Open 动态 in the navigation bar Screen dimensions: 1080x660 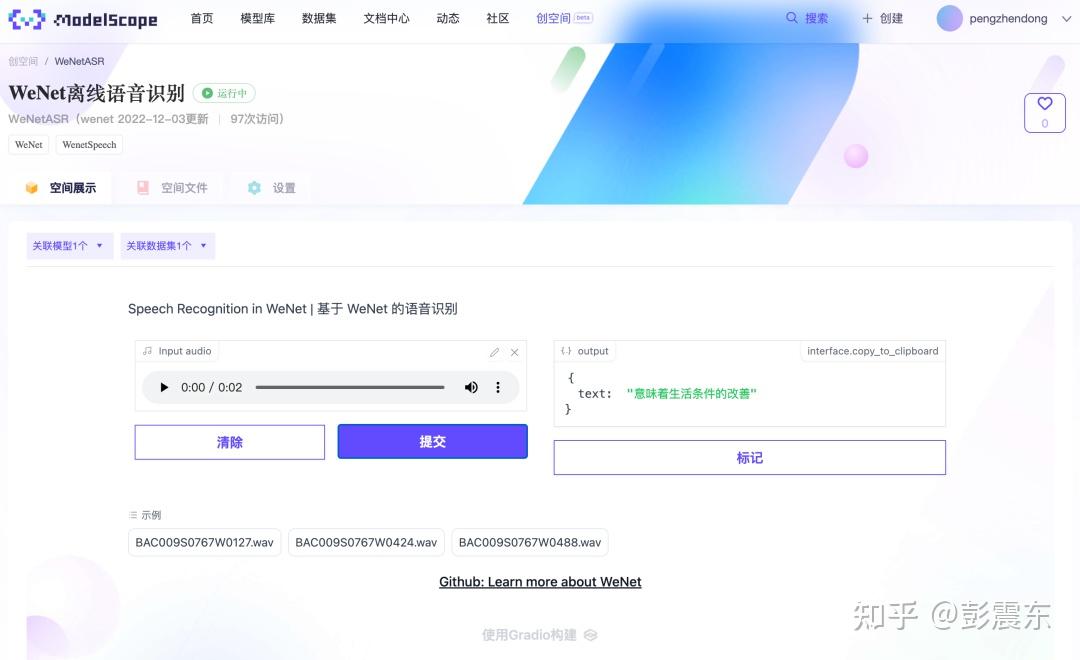click(448, 19)
